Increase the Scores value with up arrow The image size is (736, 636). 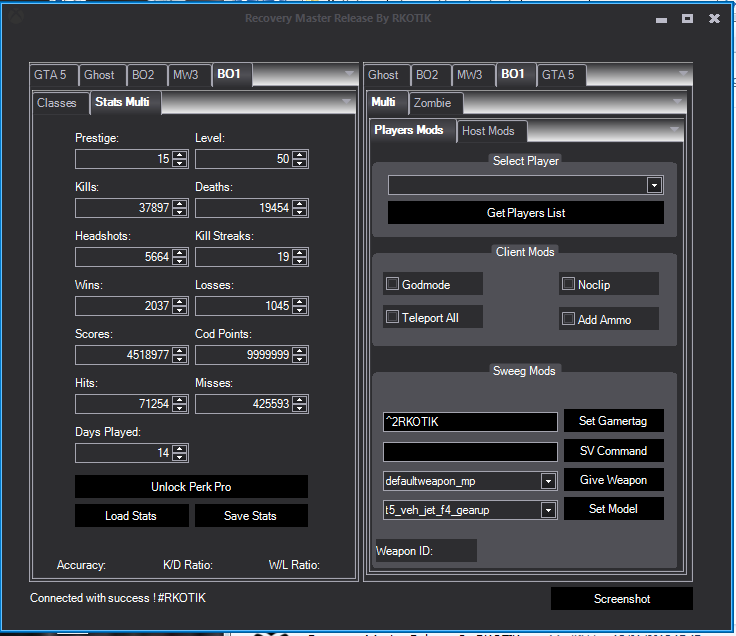[x=179, y=351]
